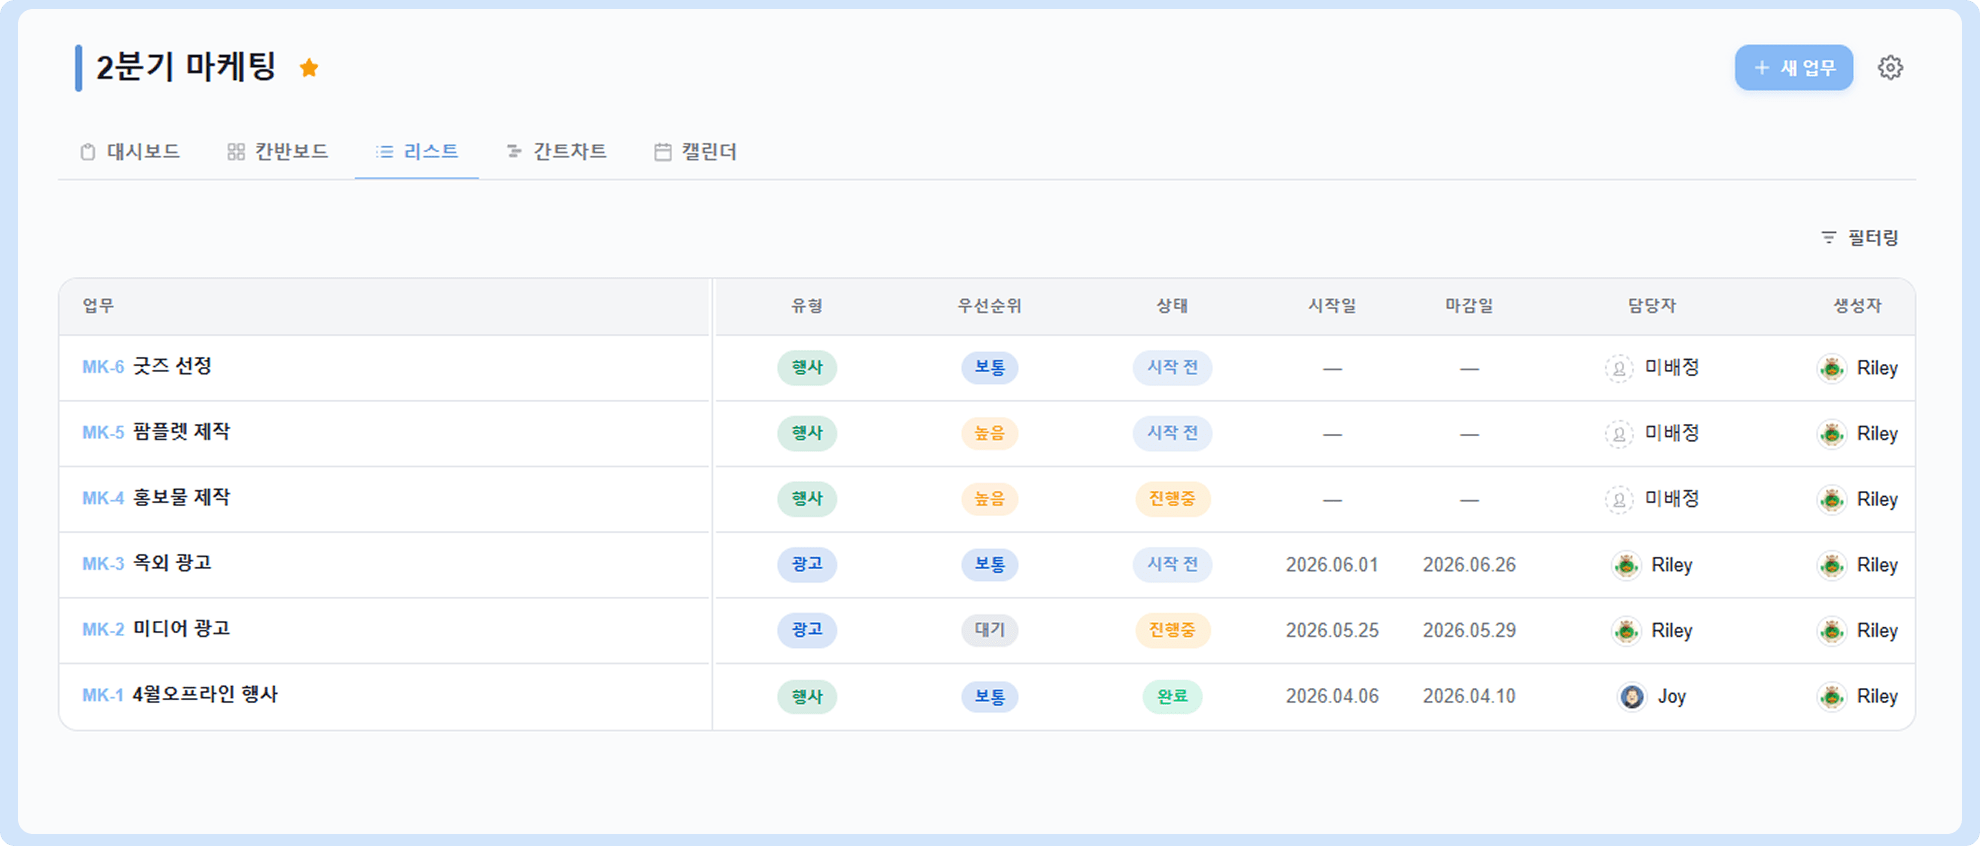Click the 새 업무 button
The image size is (1980, 846).
coord(1794,67)
